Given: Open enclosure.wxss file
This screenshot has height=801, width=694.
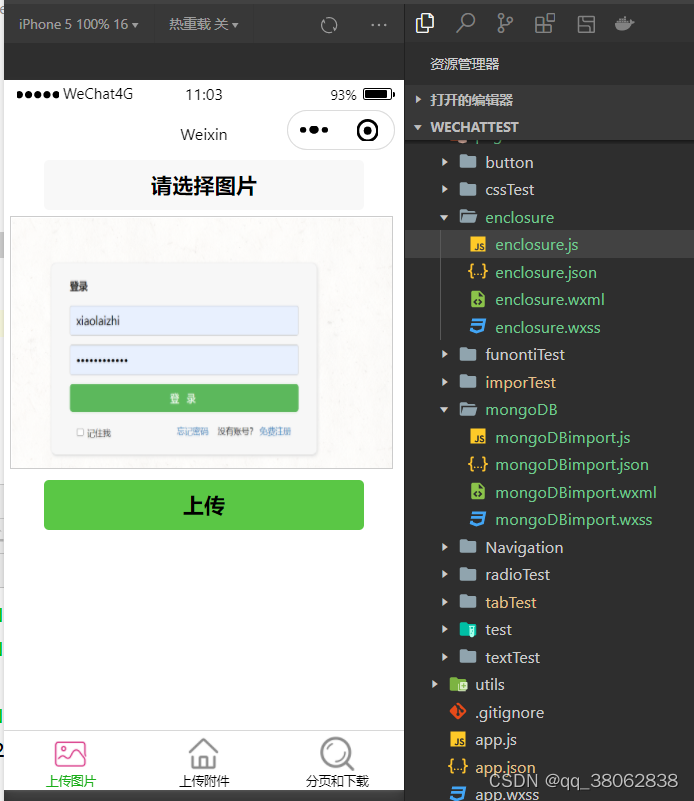Looking at the screenshot, I should tap(549, 327).
